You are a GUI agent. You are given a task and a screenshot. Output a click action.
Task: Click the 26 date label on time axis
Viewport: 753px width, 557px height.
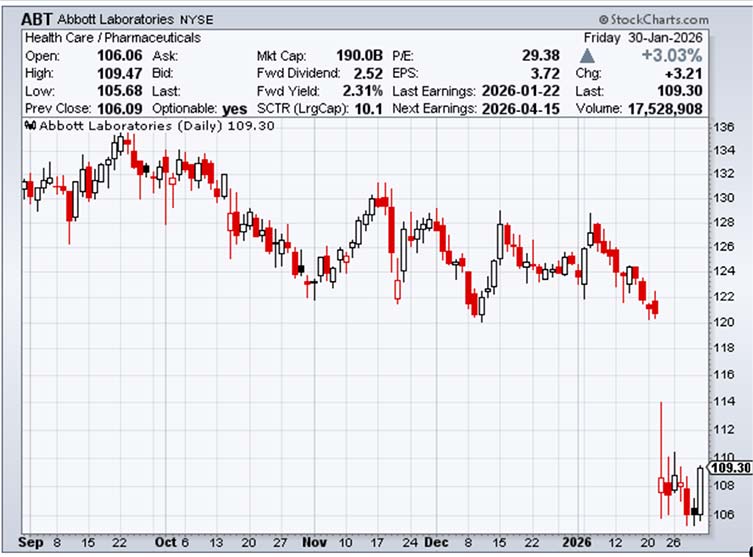point(673,543)
